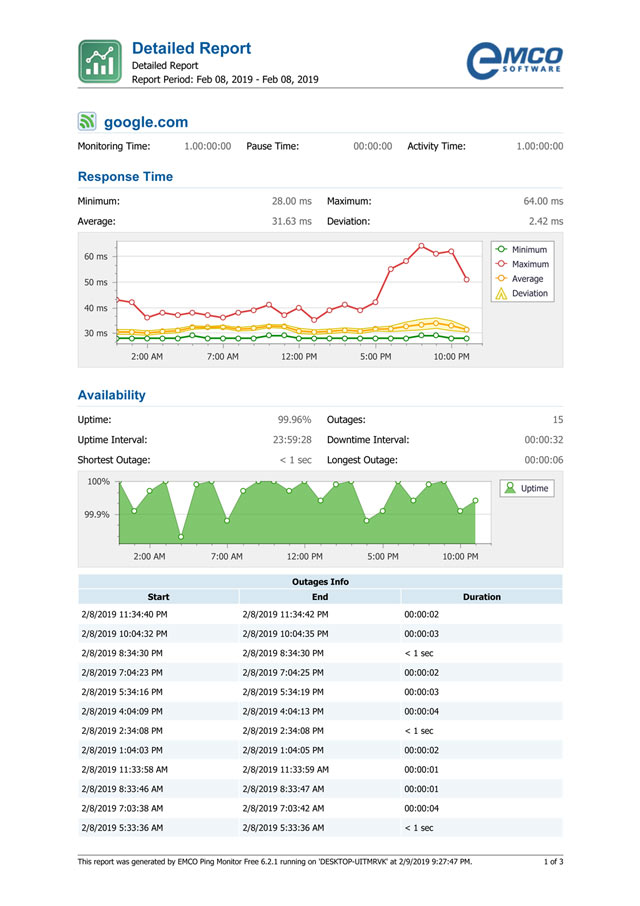Click the Pause Time value 00:00:00

pos(373,146)
